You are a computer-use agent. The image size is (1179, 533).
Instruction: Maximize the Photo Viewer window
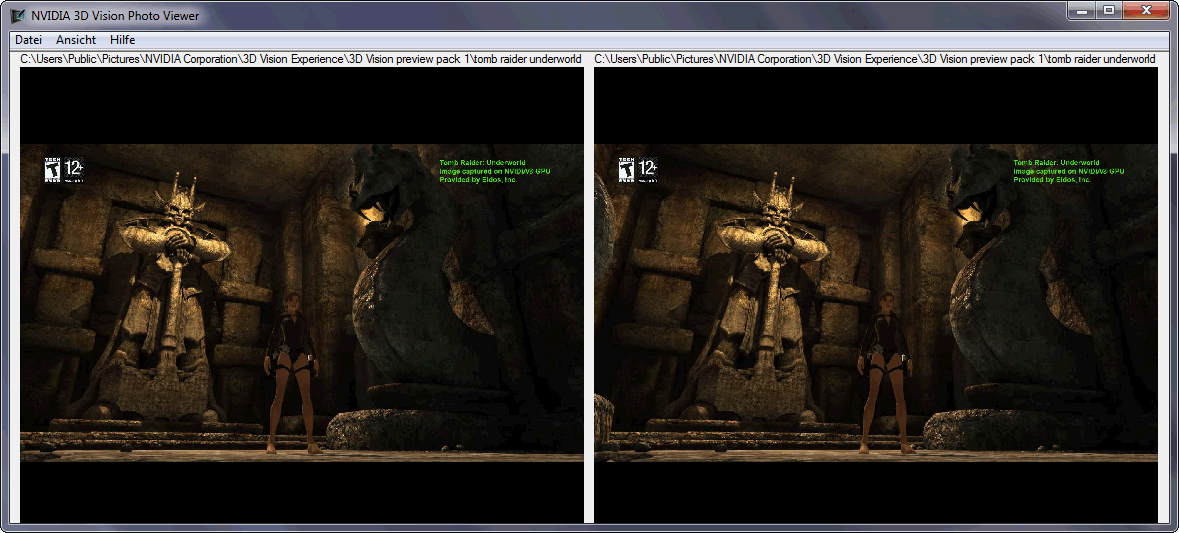pyautogui.click(x=1108, y=11)
